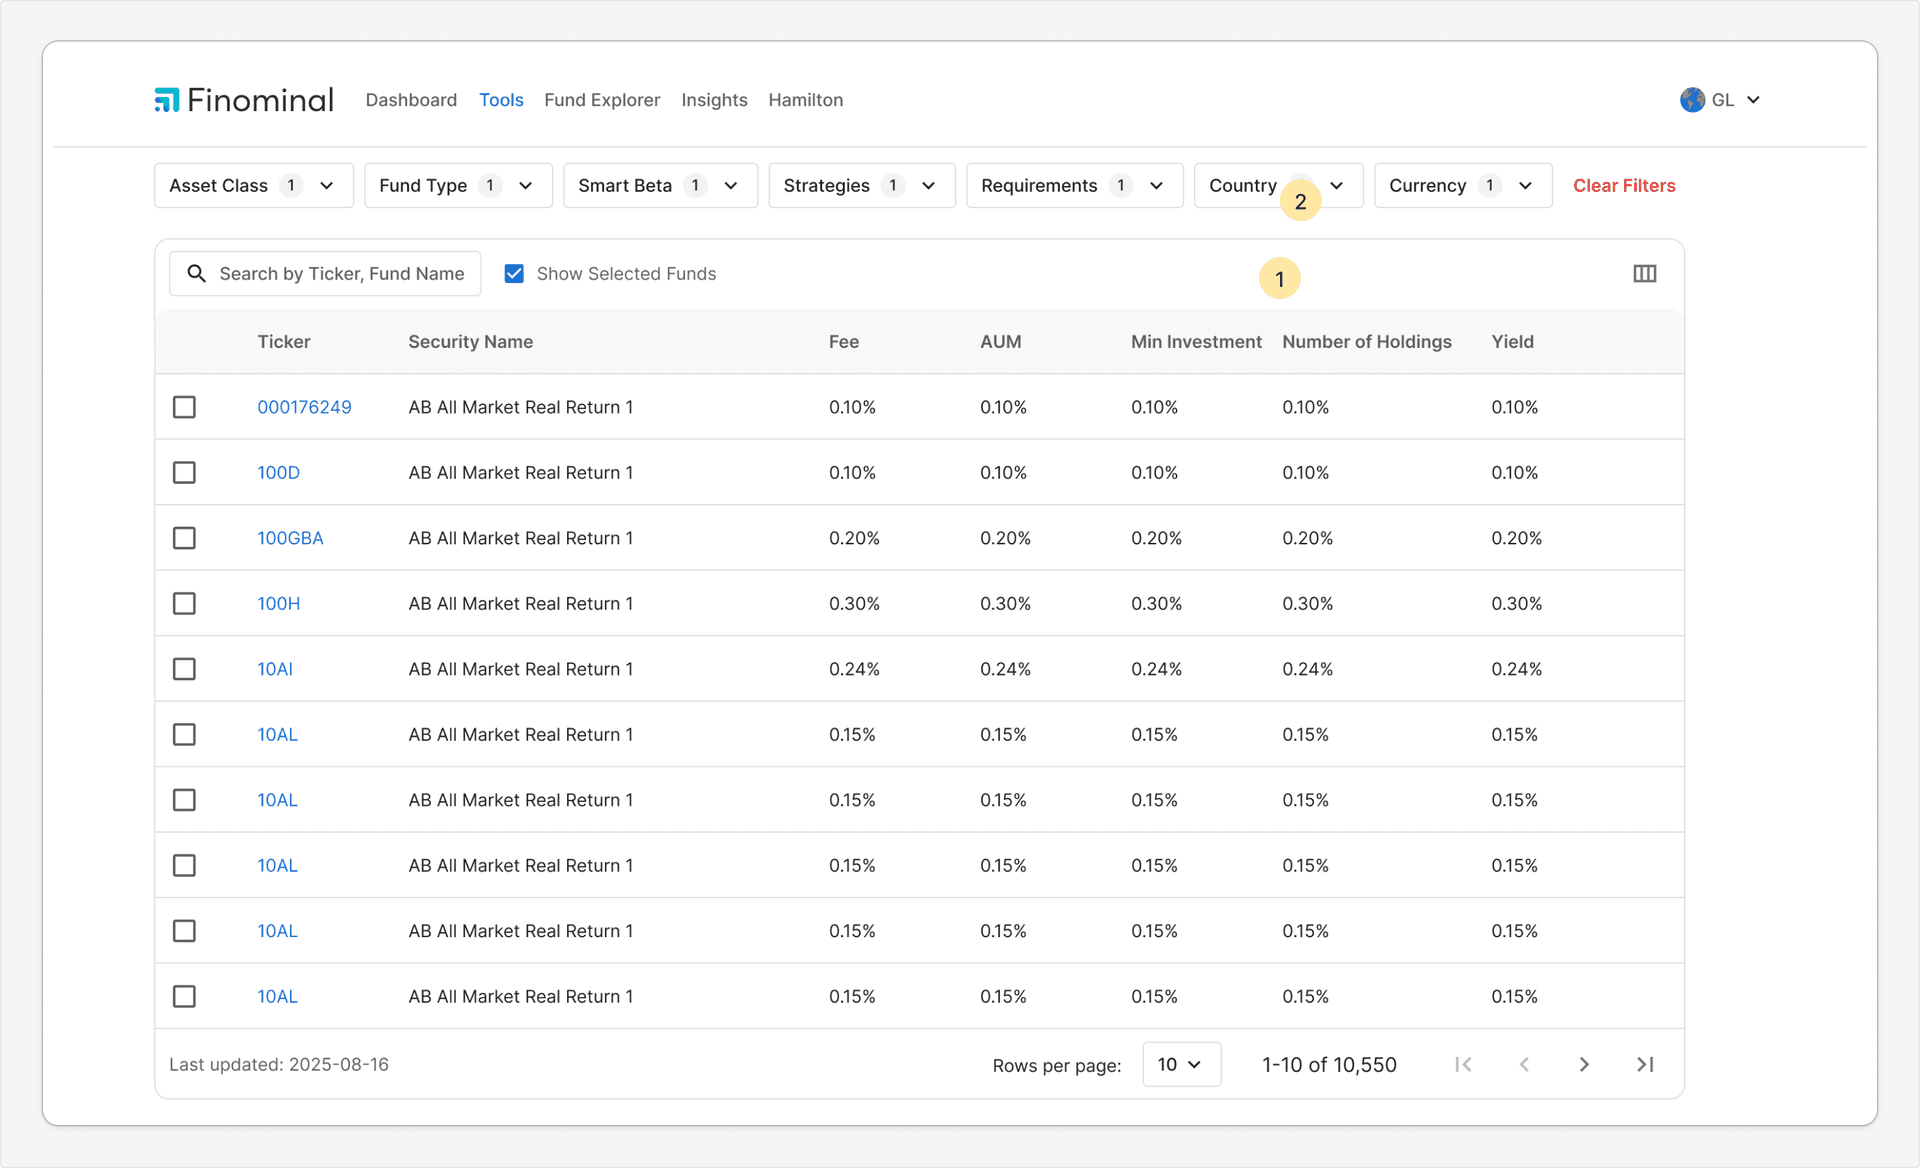
Task: Open Fund Explorer in navigation
Action: 602,100
